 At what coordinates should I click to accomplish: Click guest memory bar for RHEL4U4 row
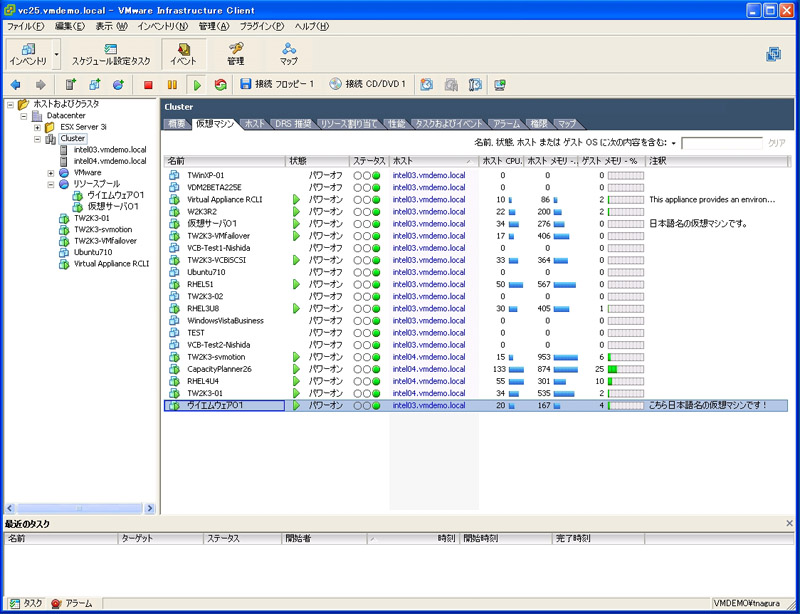(x=626, y=381)
